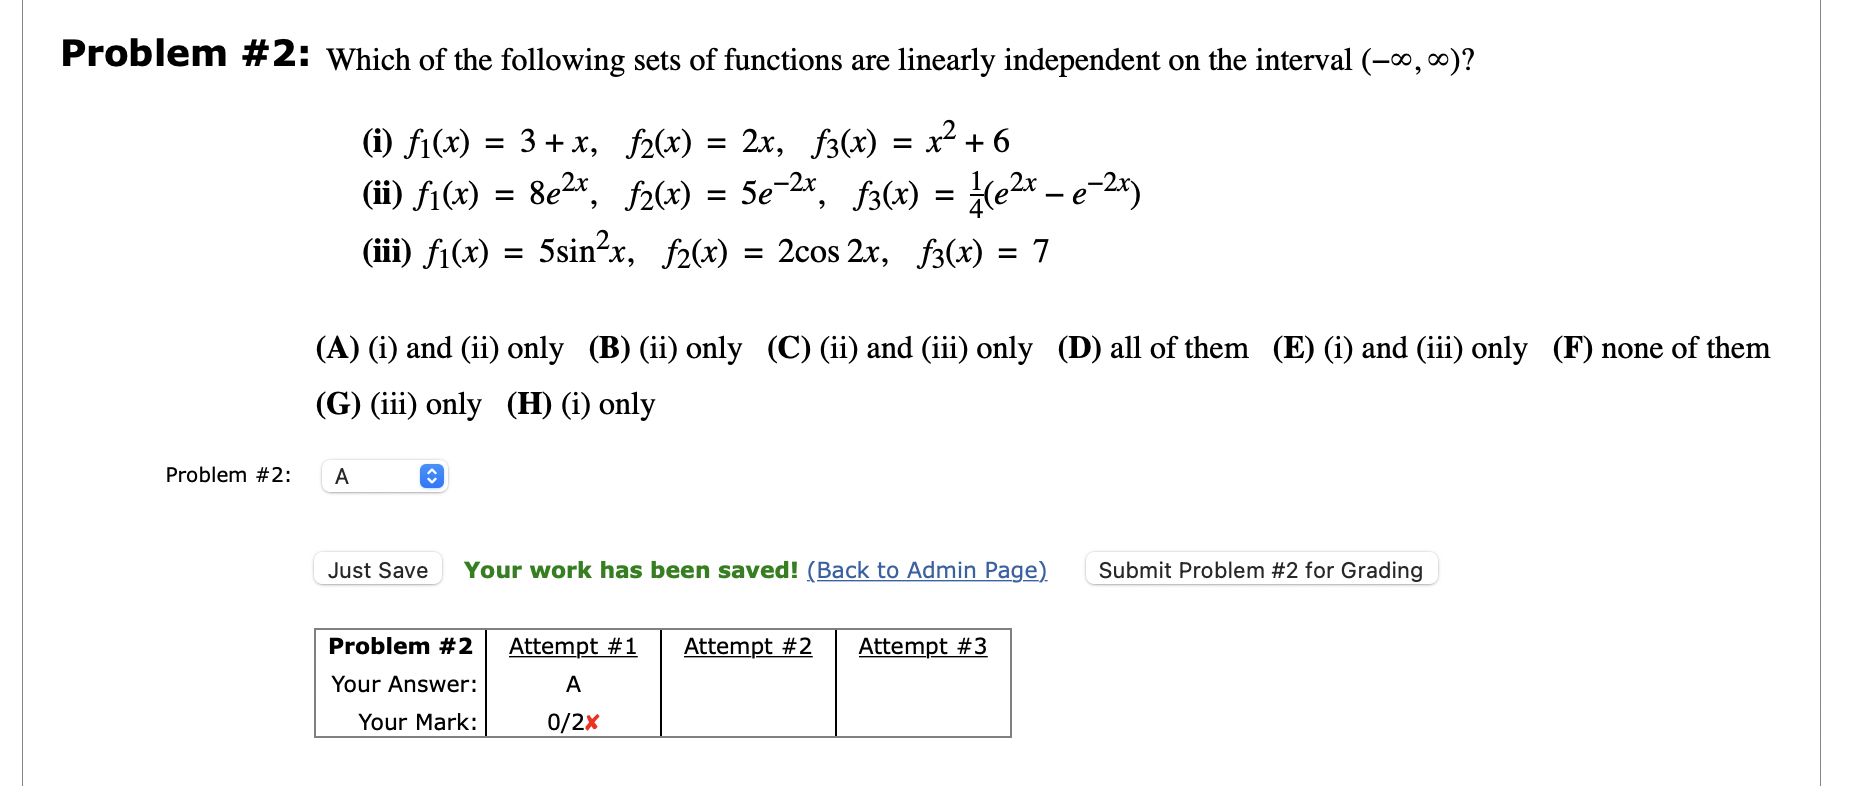Click the Problem #2 header in results table

point(400,646)
